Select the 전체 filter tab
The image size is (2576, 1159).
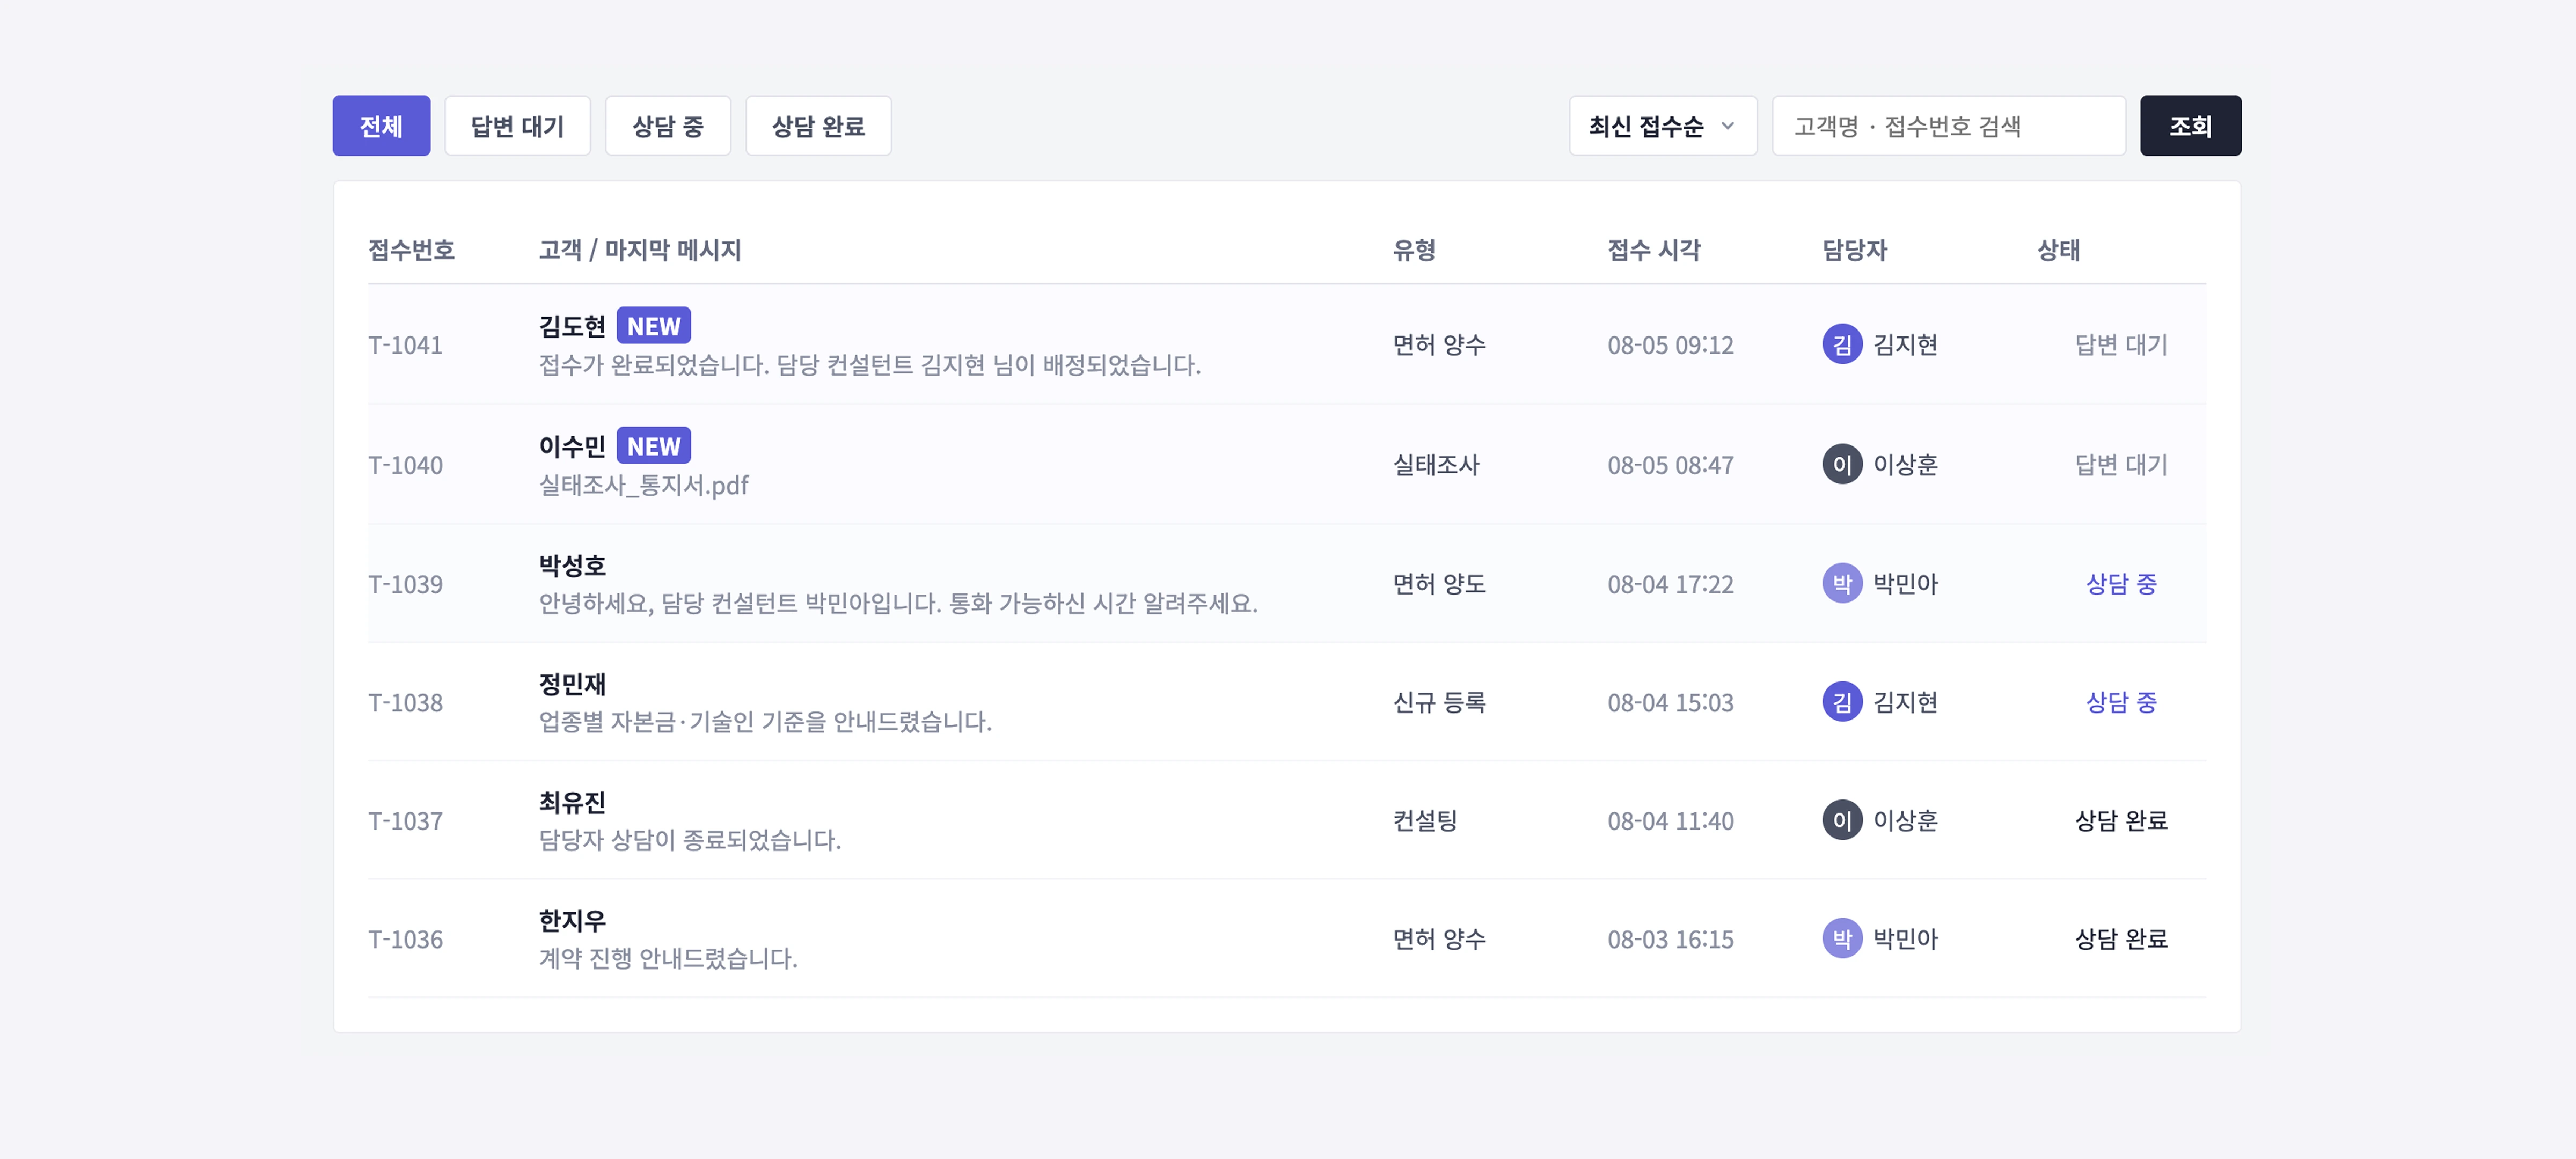click(x=381, y=126)
